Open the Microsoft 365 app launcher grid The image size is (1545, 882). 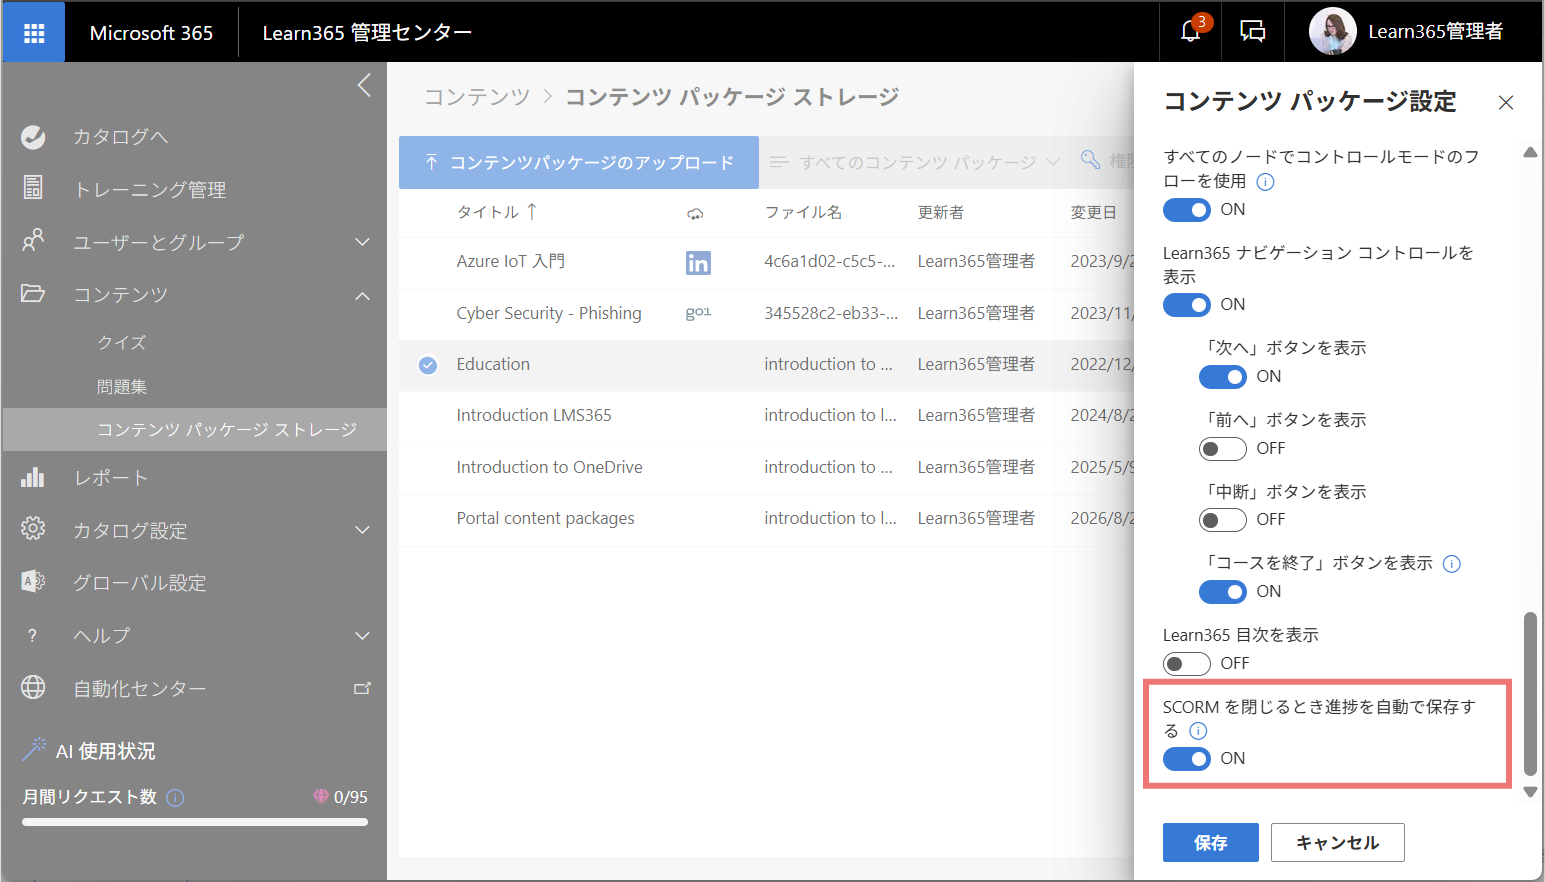click(x=34, y=33)
